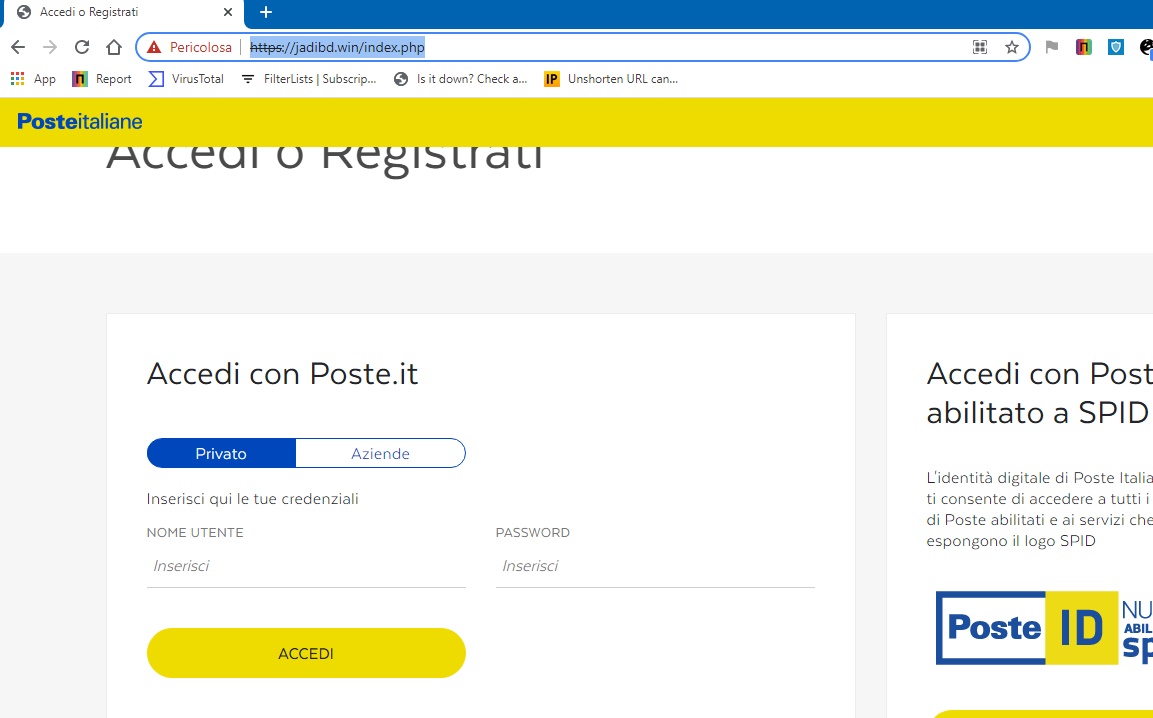Select the Accedi o Registrati browser tab

click(x=124, y=12)
